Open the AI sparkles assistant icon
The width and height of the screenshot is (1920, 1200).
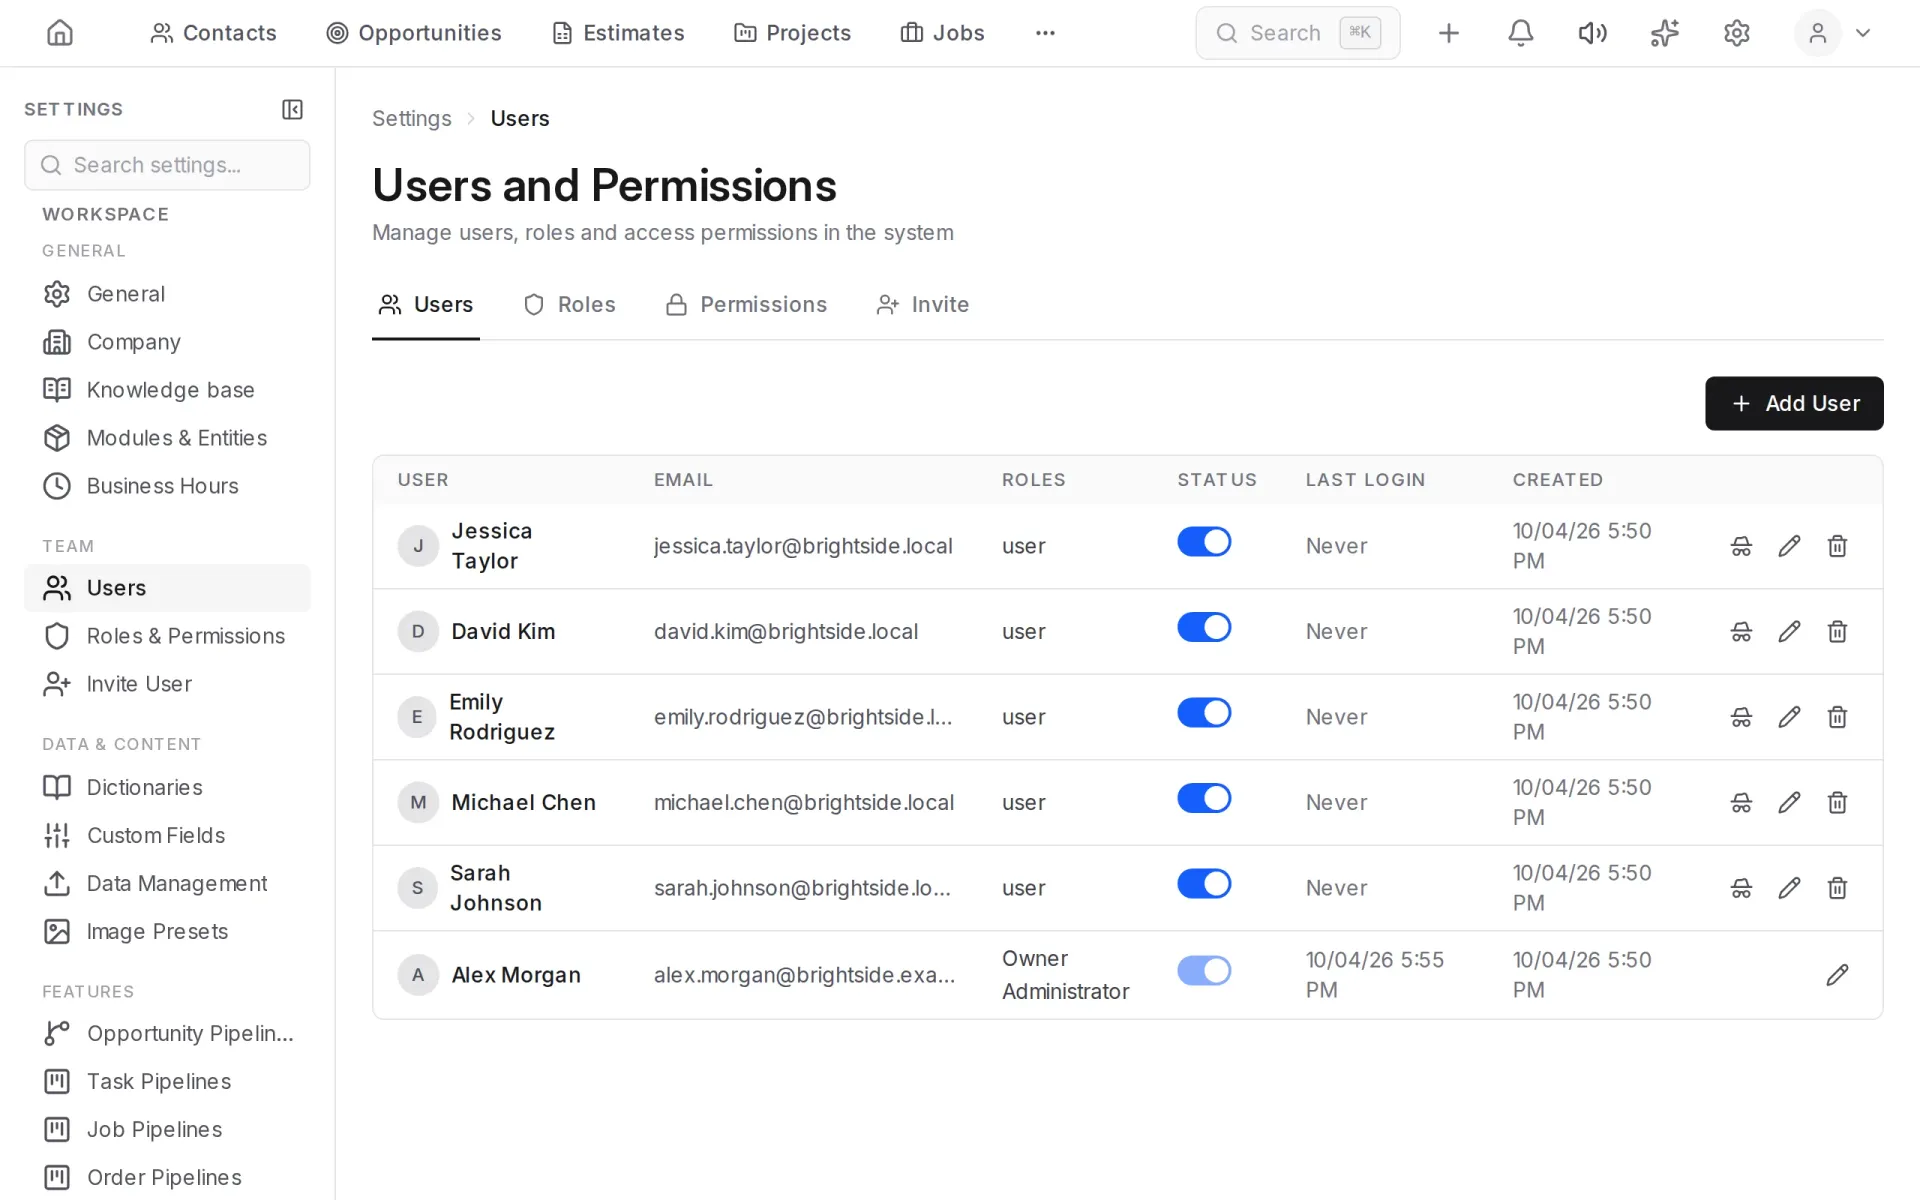pyautogui.click(x=1664, y=33)
